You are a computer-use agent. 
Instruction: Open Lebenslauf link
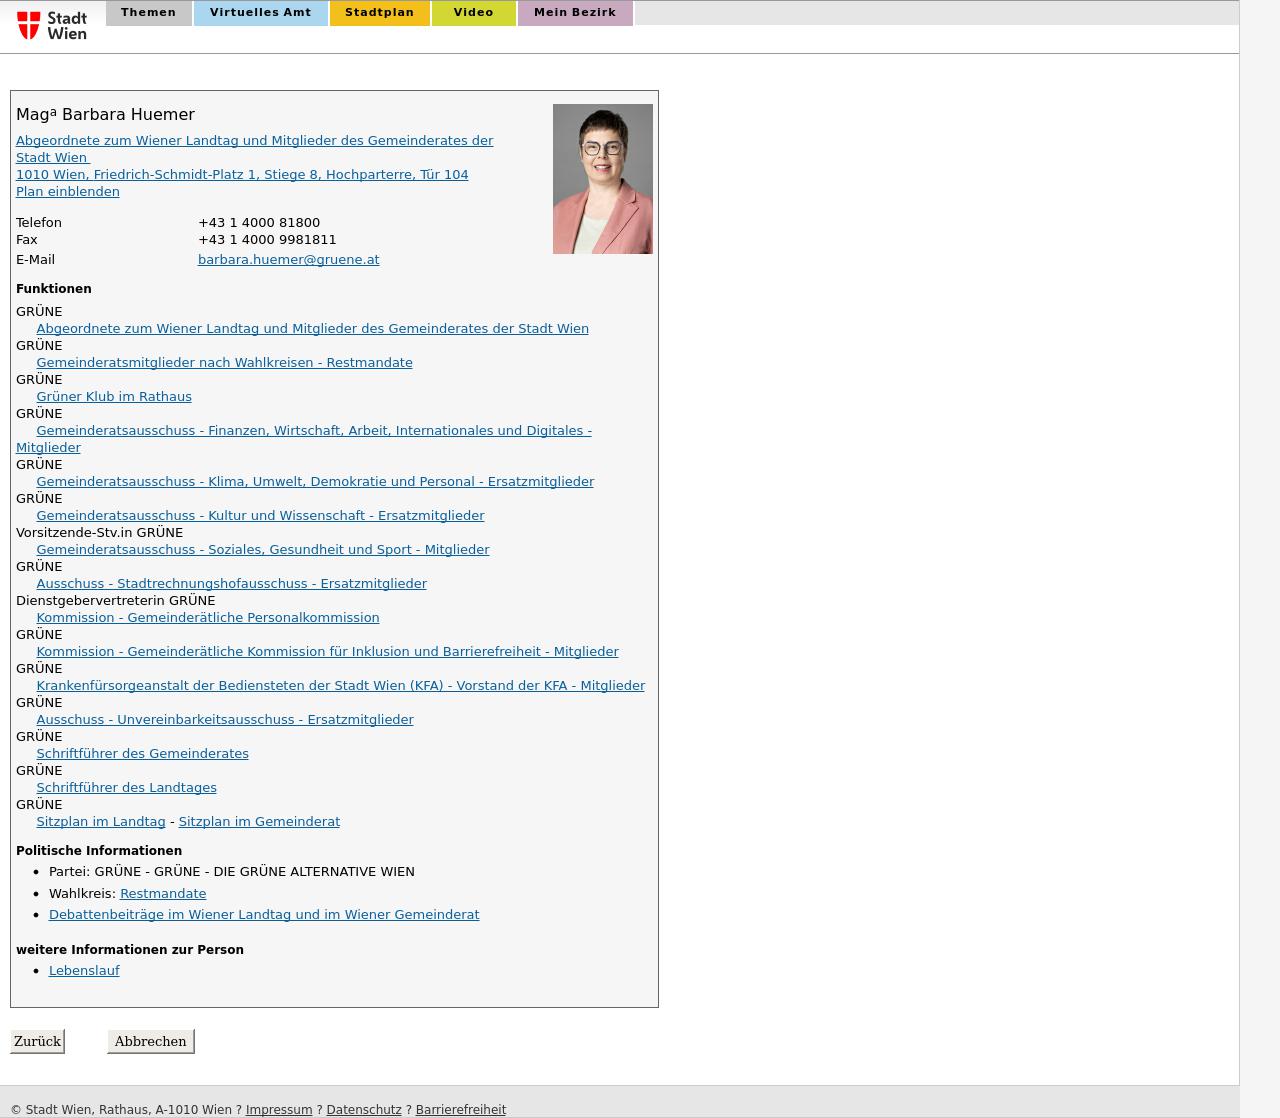tap(84, 971)
